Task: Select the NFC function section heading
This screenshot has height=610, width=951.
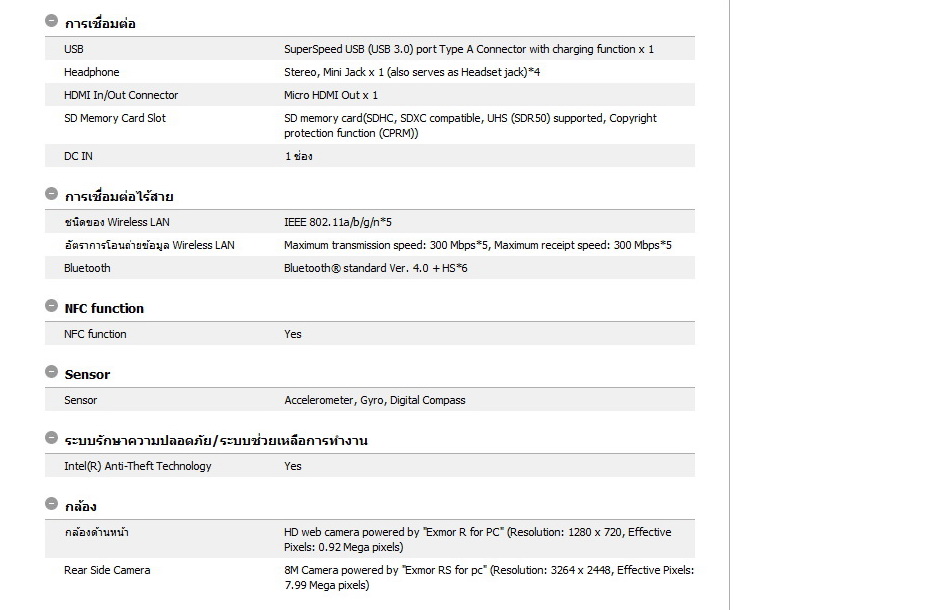Action: (104, 308)
